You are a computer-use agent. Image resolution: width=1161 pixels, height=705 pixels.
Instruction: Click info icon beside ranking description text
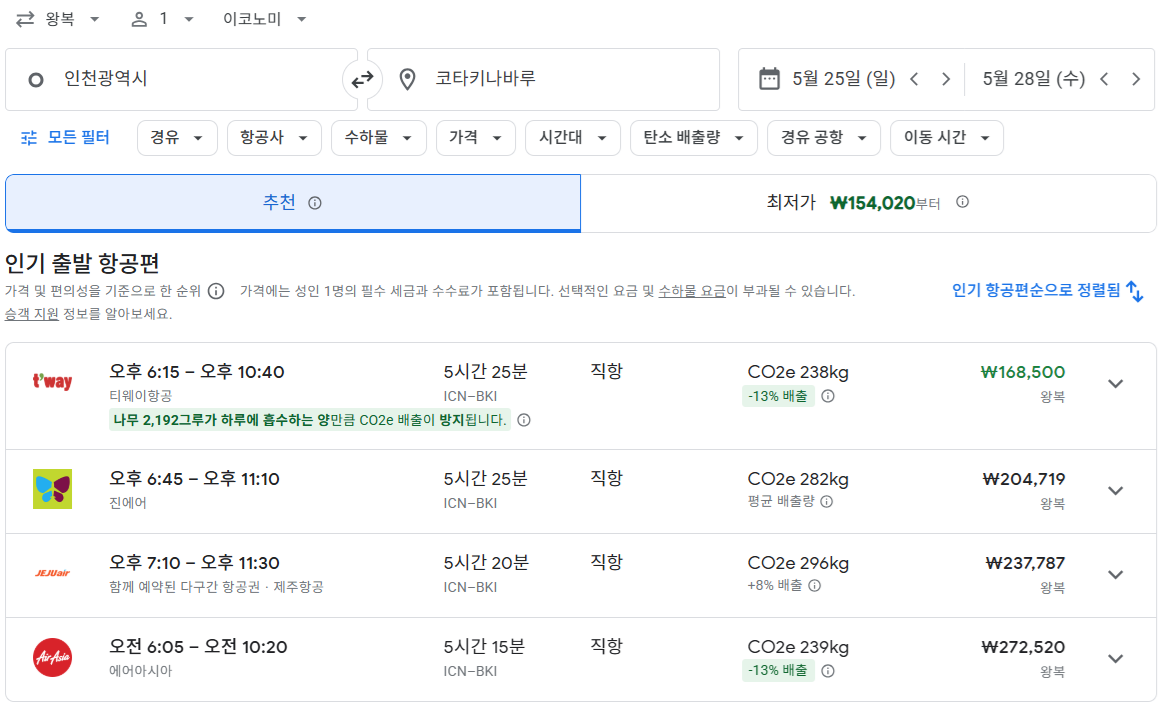click(215, 291)
